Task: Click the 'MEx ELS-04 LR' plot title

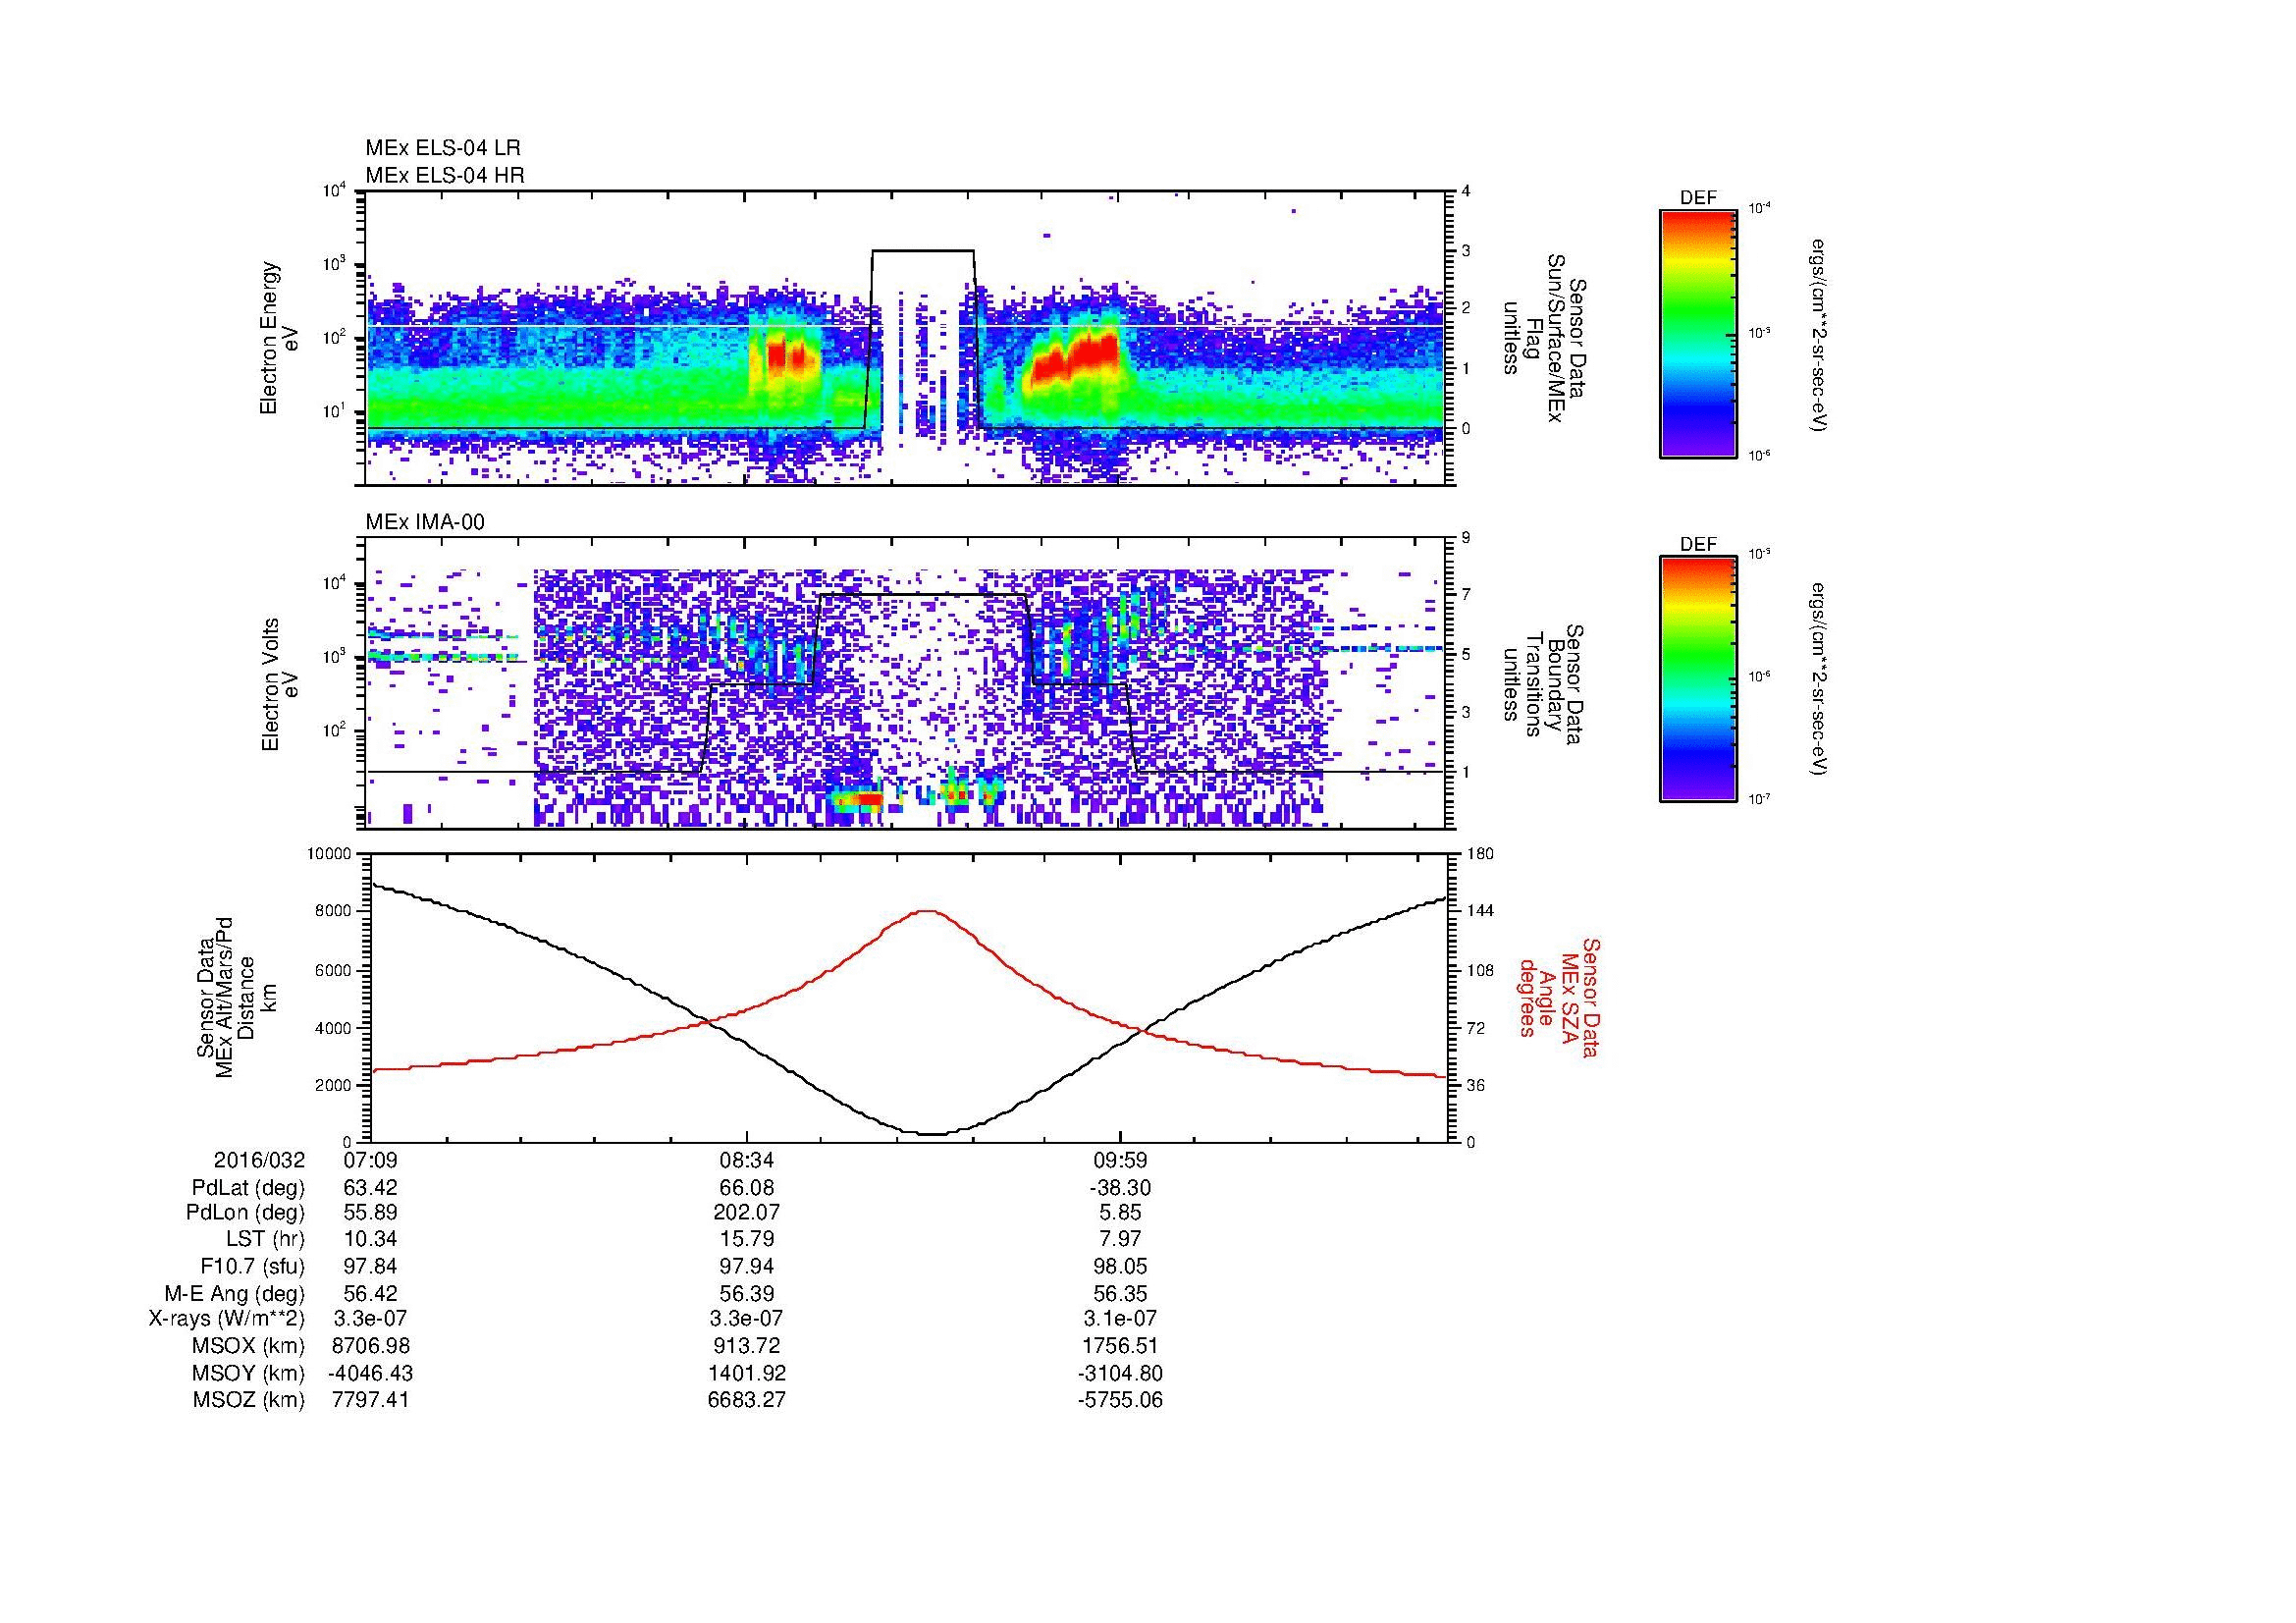Action: tap(443, 148)
